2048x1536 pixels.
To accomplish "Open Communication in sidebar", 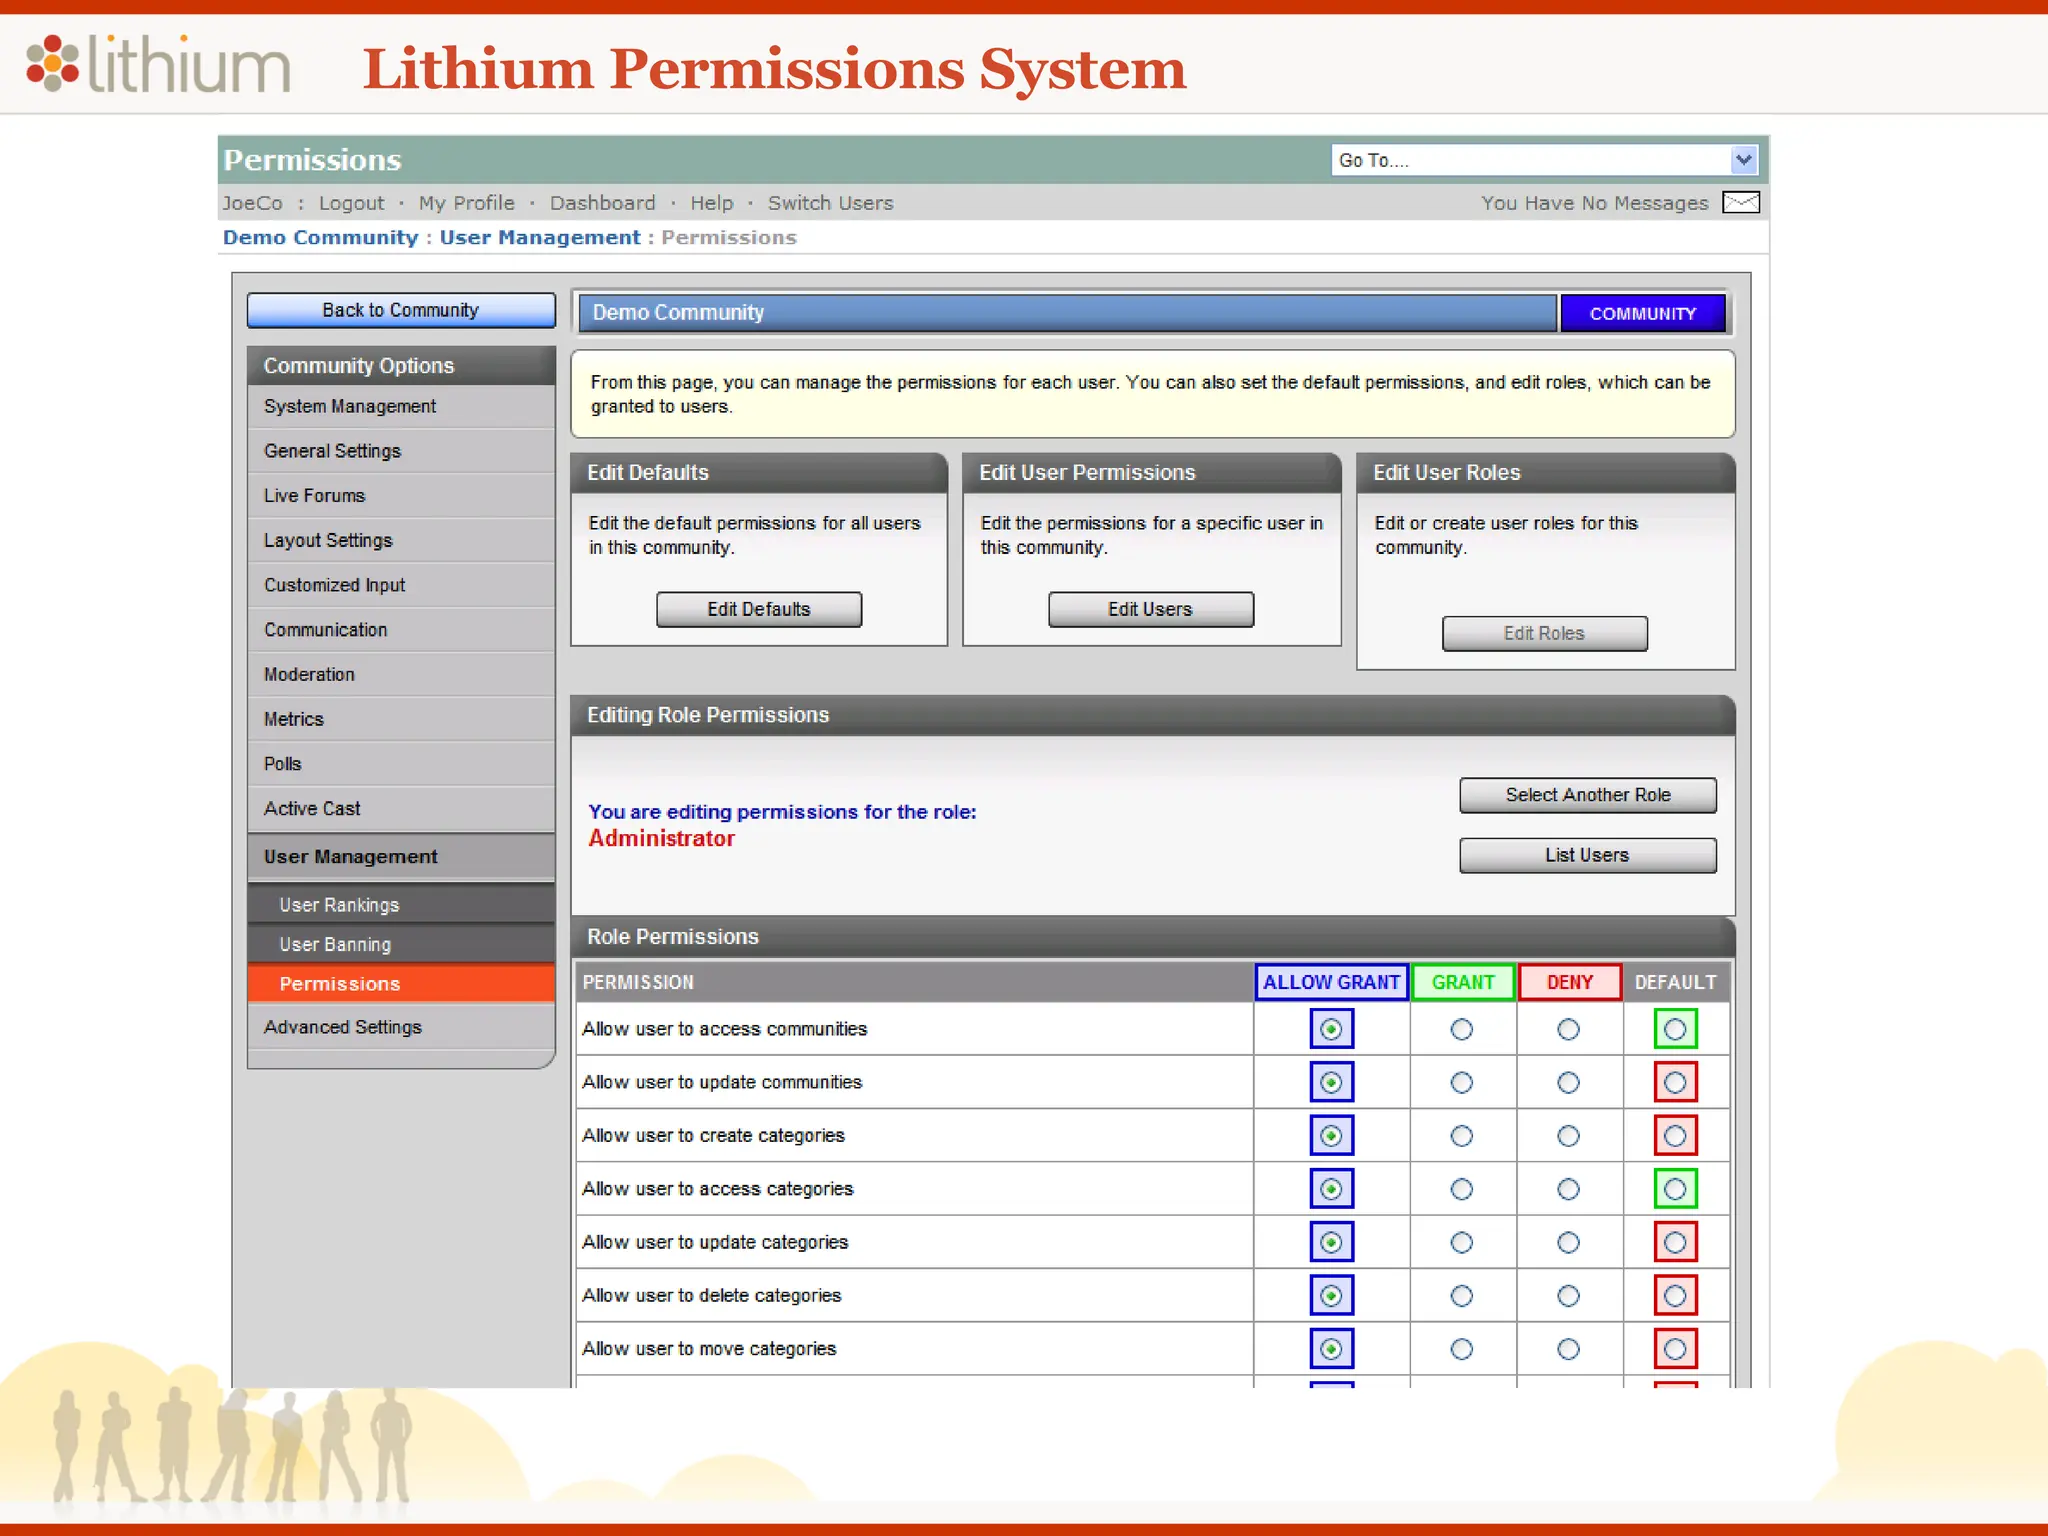I will pos(401,630).
